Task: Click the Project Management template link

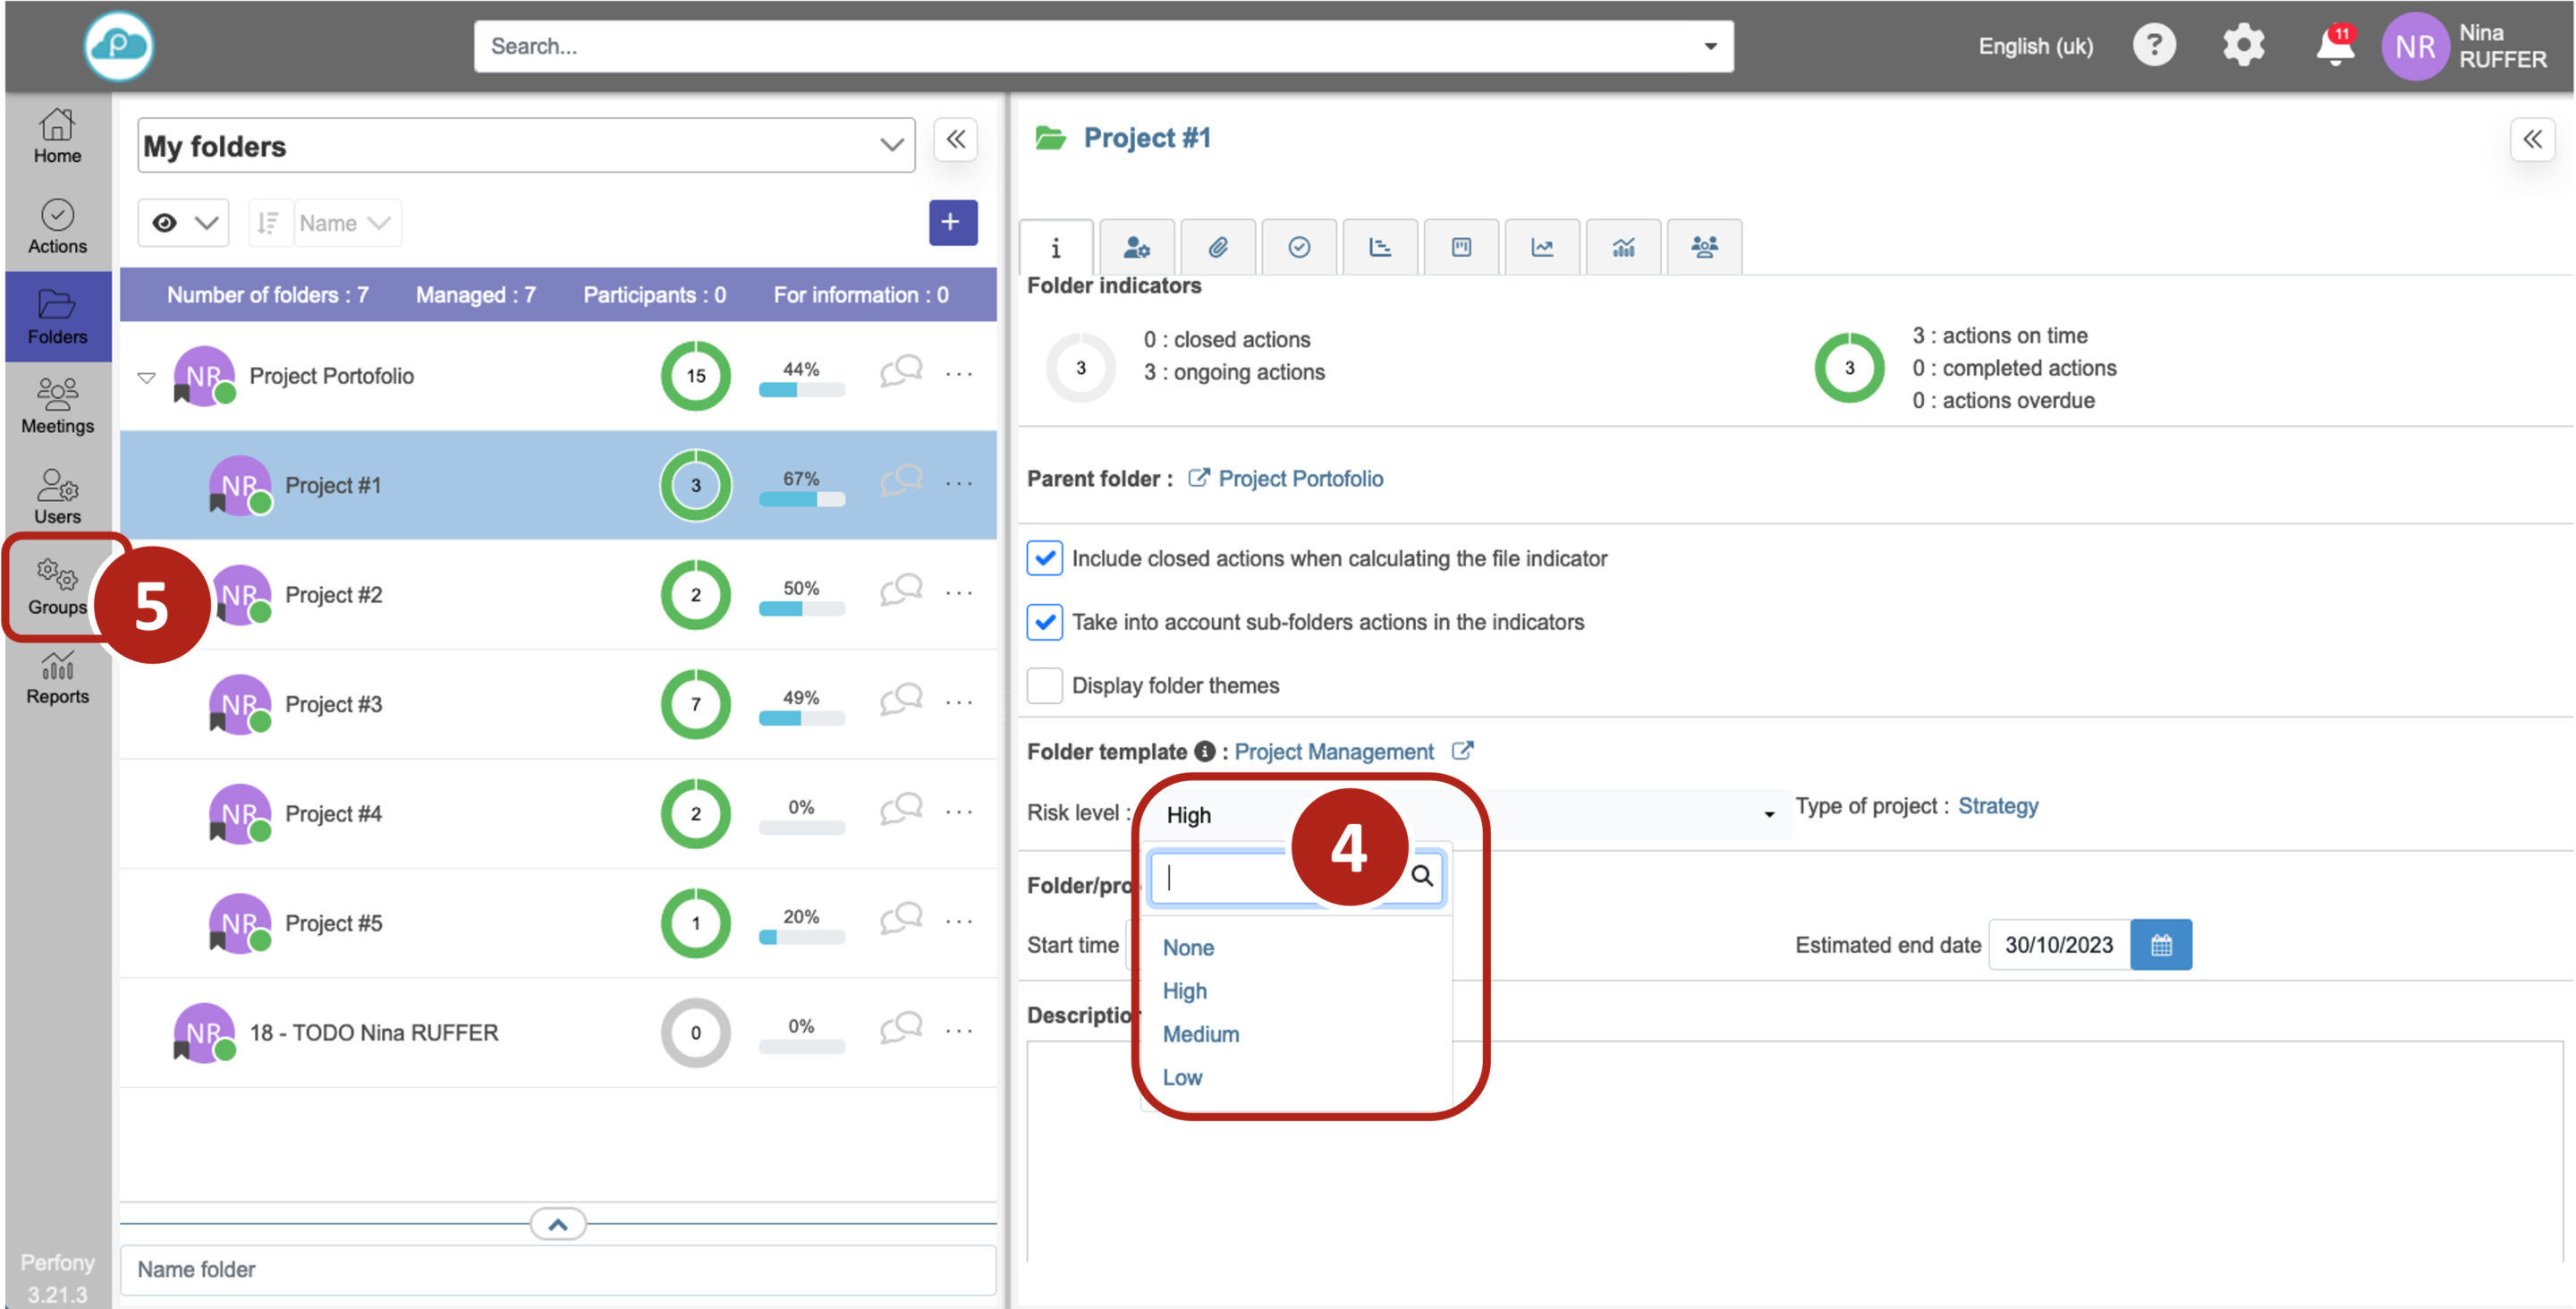Action: 1333,752
